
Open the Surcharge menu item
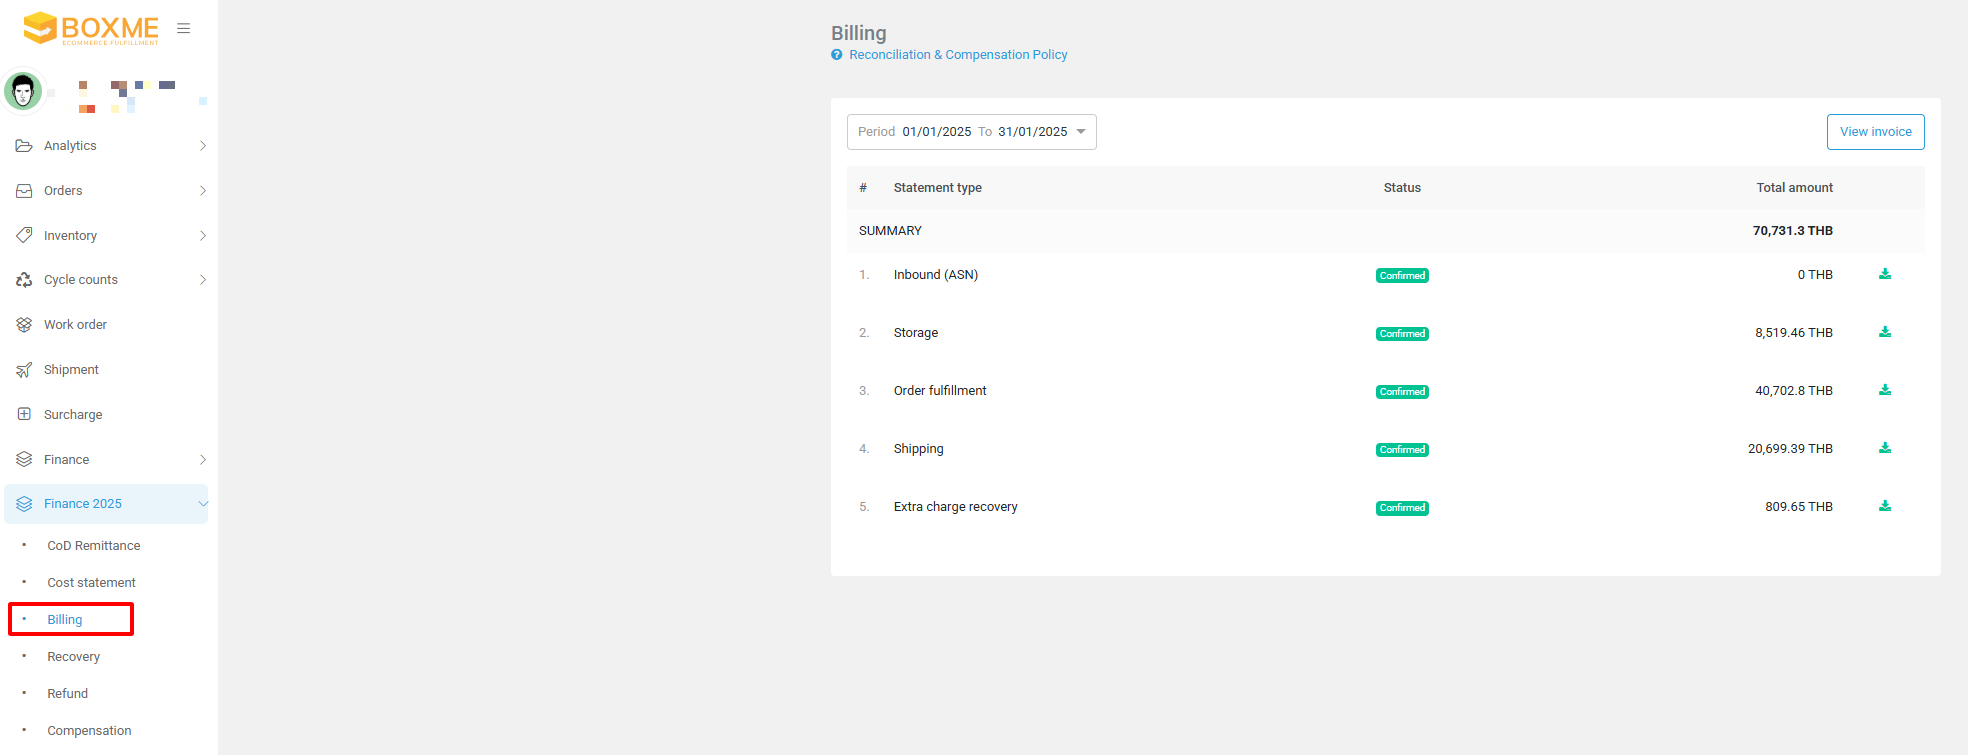pyautogui.click(x=73, y=415)
